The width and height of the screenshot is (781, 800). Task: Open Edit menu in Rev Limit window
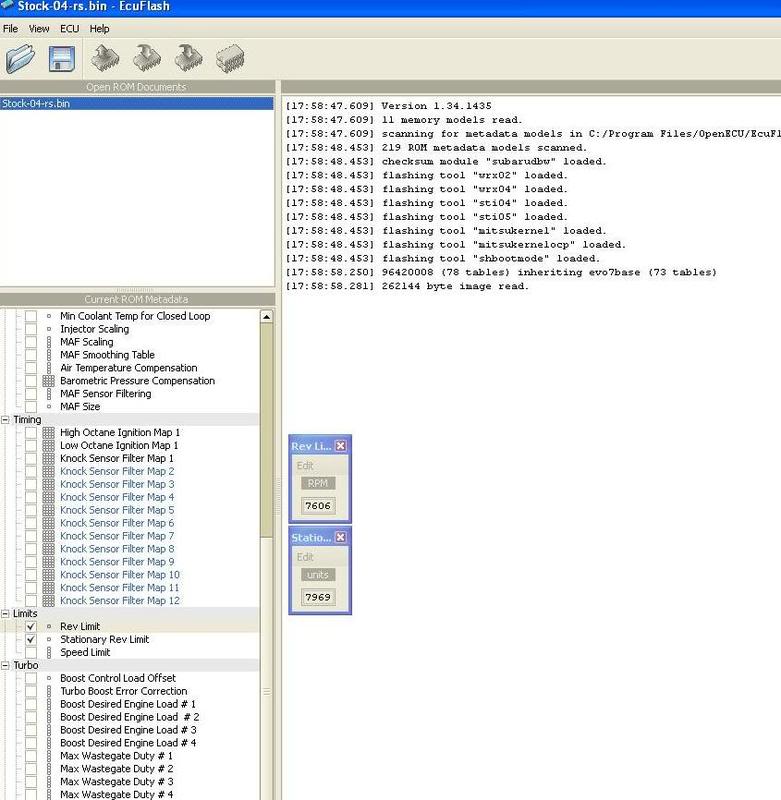pos(305,465)
